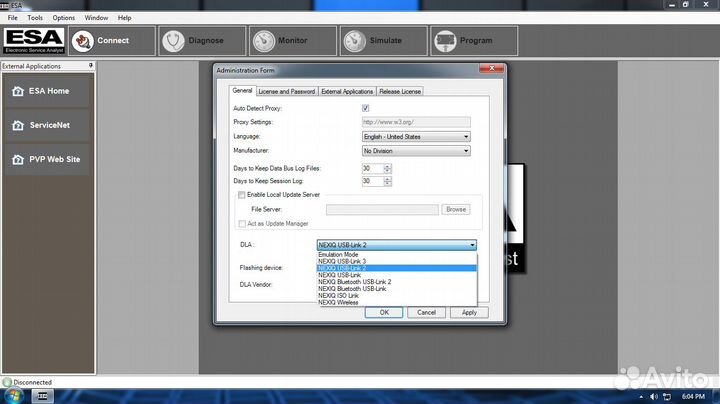This screenshot has height=404, width=720.
Task: Open the Monitor gauge icon
Action: point(264,41)
